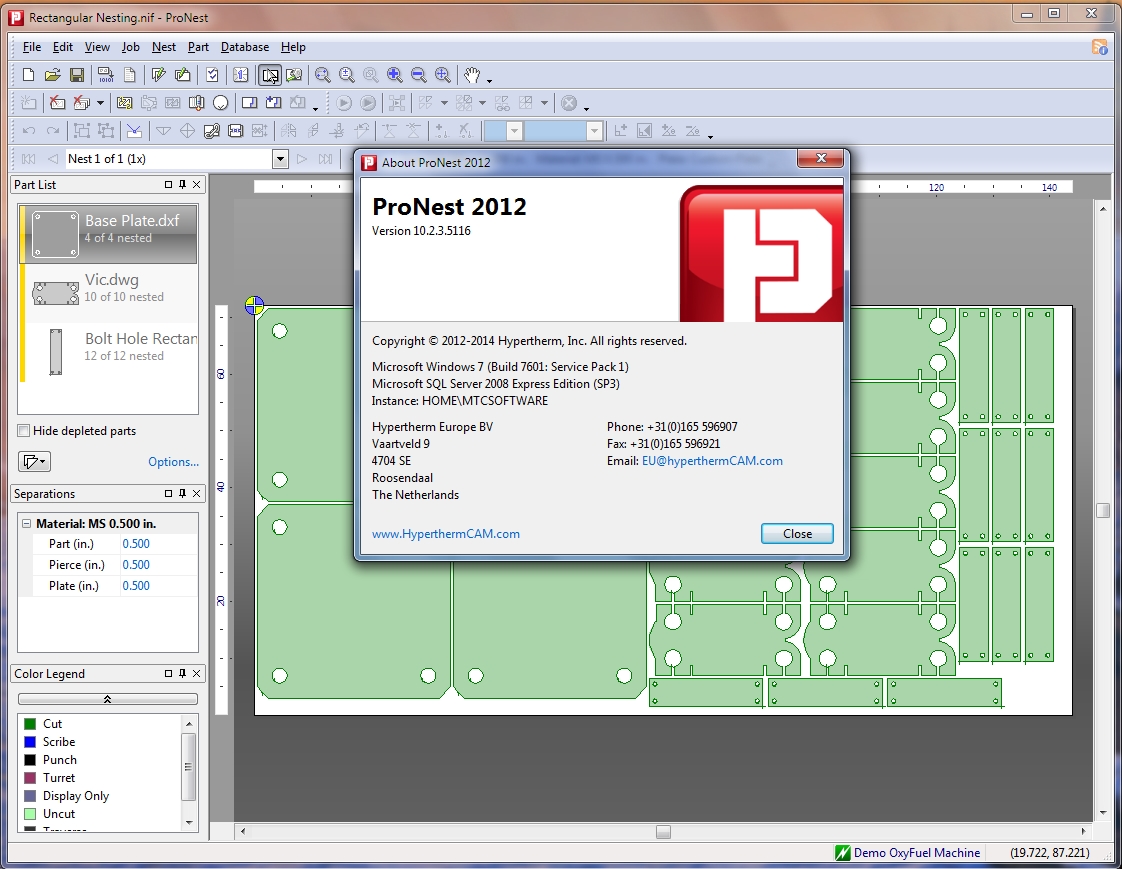Click the blue Zoom Out magnifier
This screenshot has height=869, width=1122.
point(419,75)
